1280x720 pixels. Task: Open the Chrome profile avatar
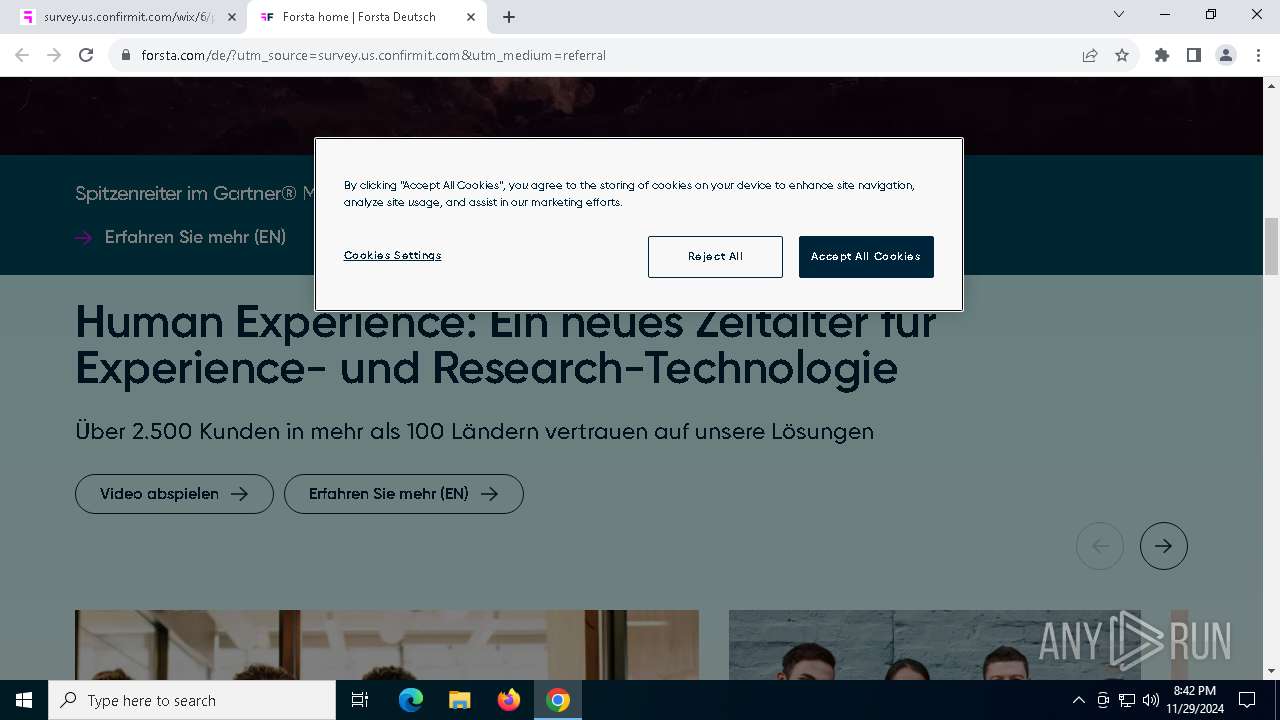(1226, 55)
